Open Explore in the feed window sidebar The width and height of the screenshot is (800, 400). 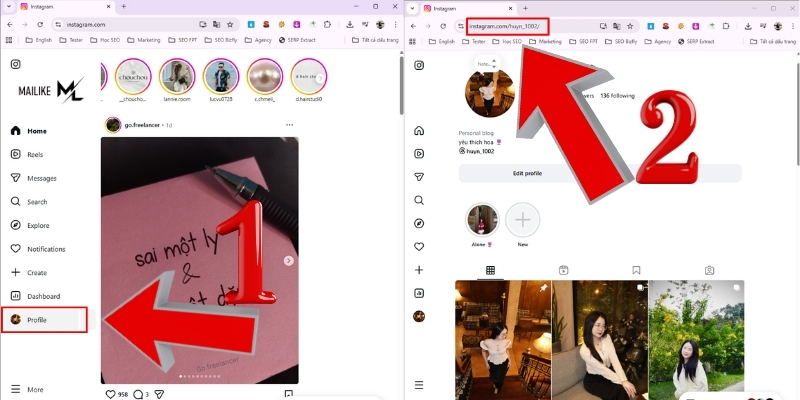pyautogui.click(x=30, y=226)
